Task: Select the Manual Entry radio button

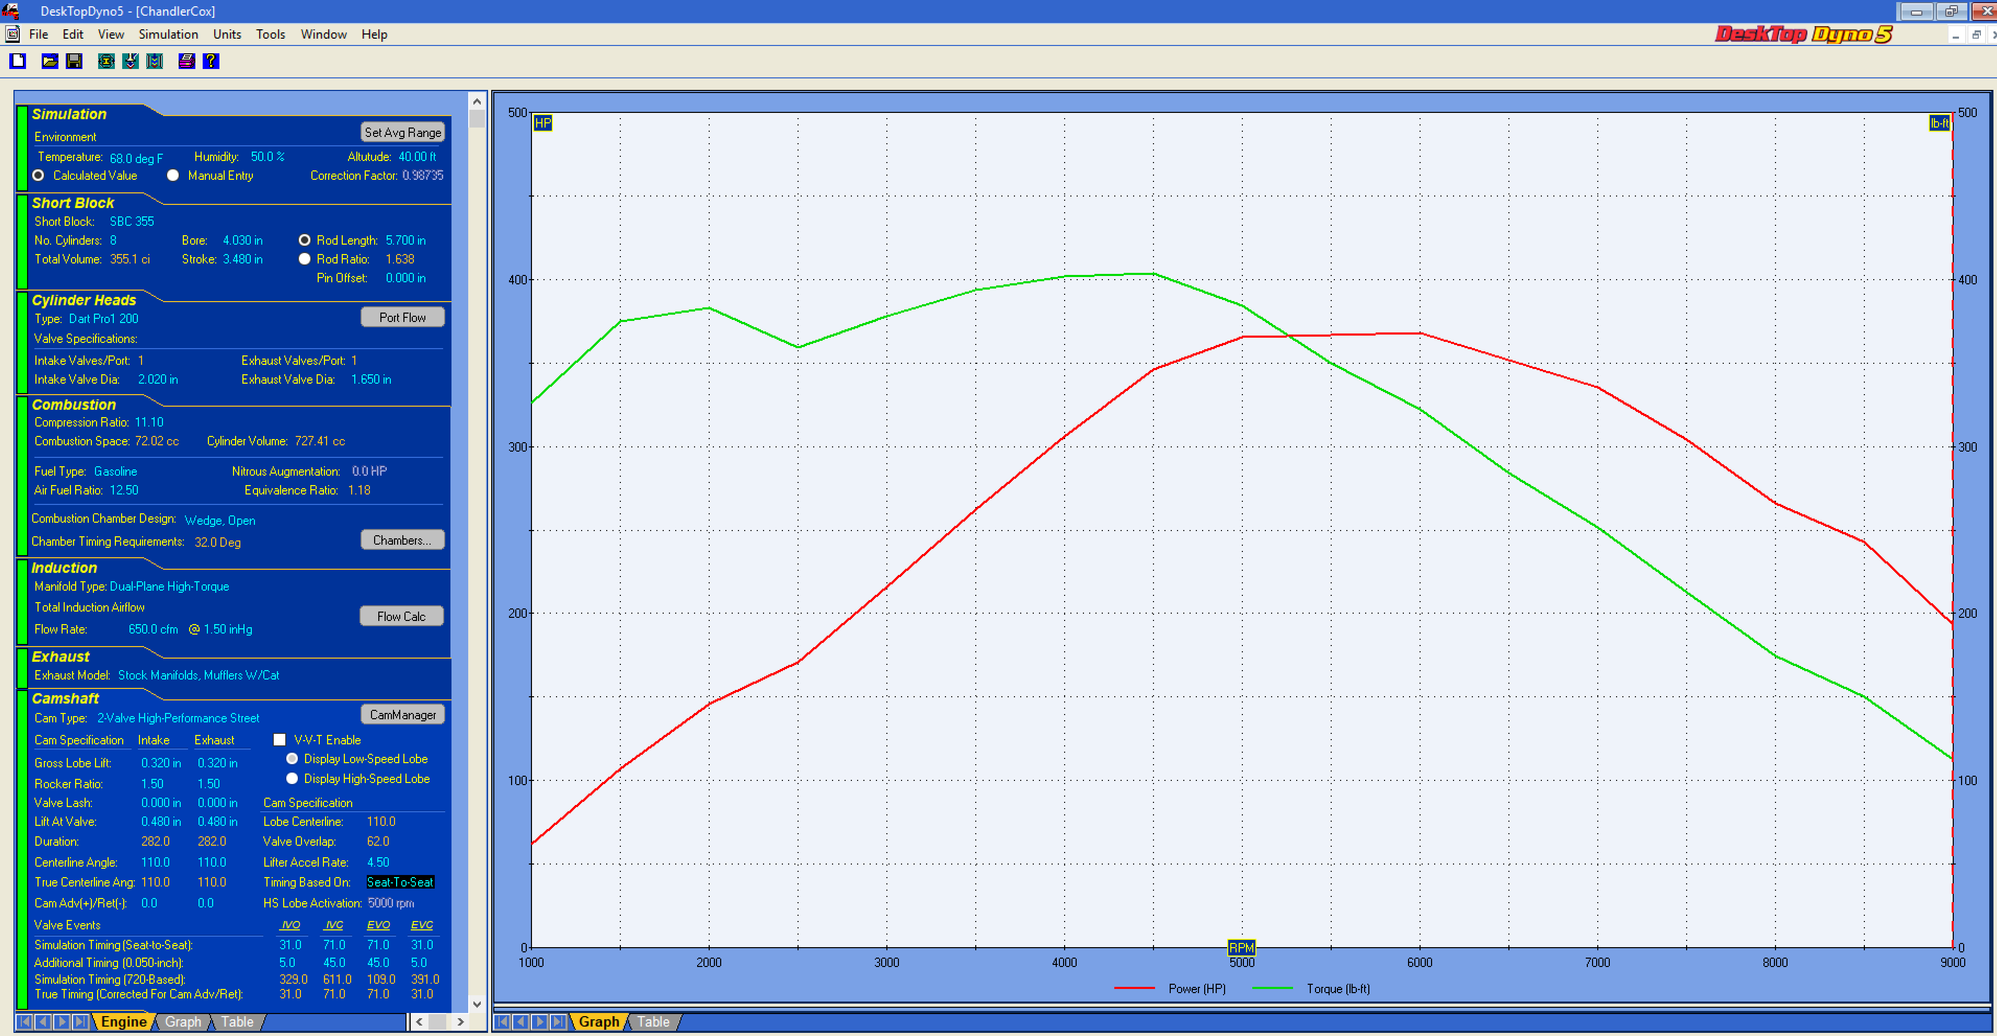Action: pos(173,175)
